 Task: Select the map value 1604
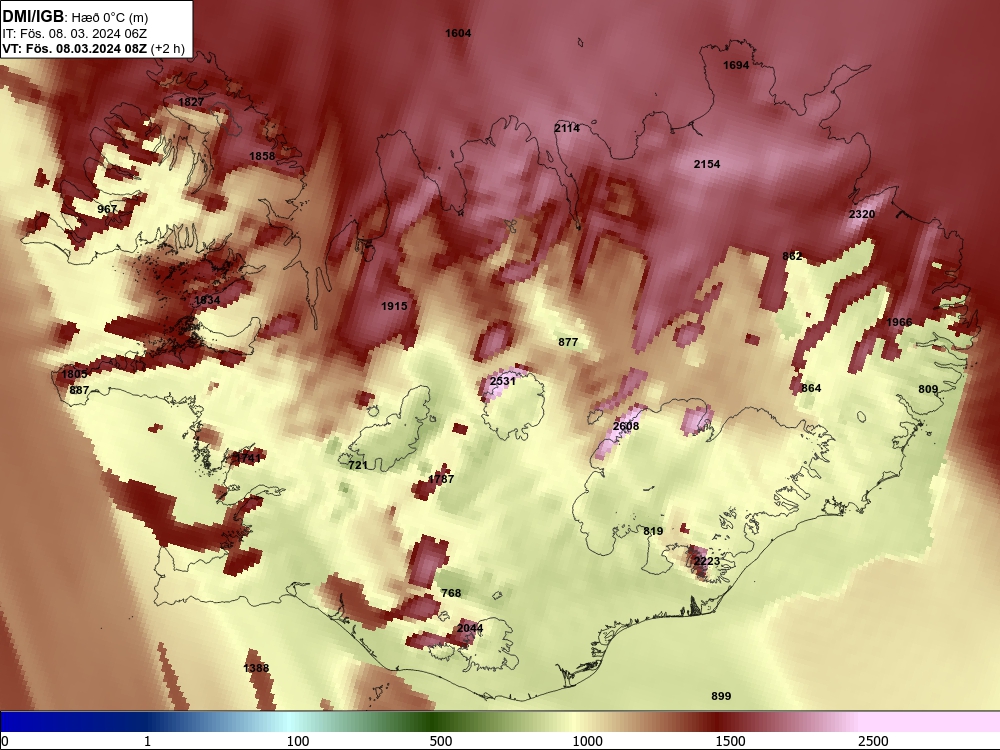pyautogui.click(x=458, y=33)
